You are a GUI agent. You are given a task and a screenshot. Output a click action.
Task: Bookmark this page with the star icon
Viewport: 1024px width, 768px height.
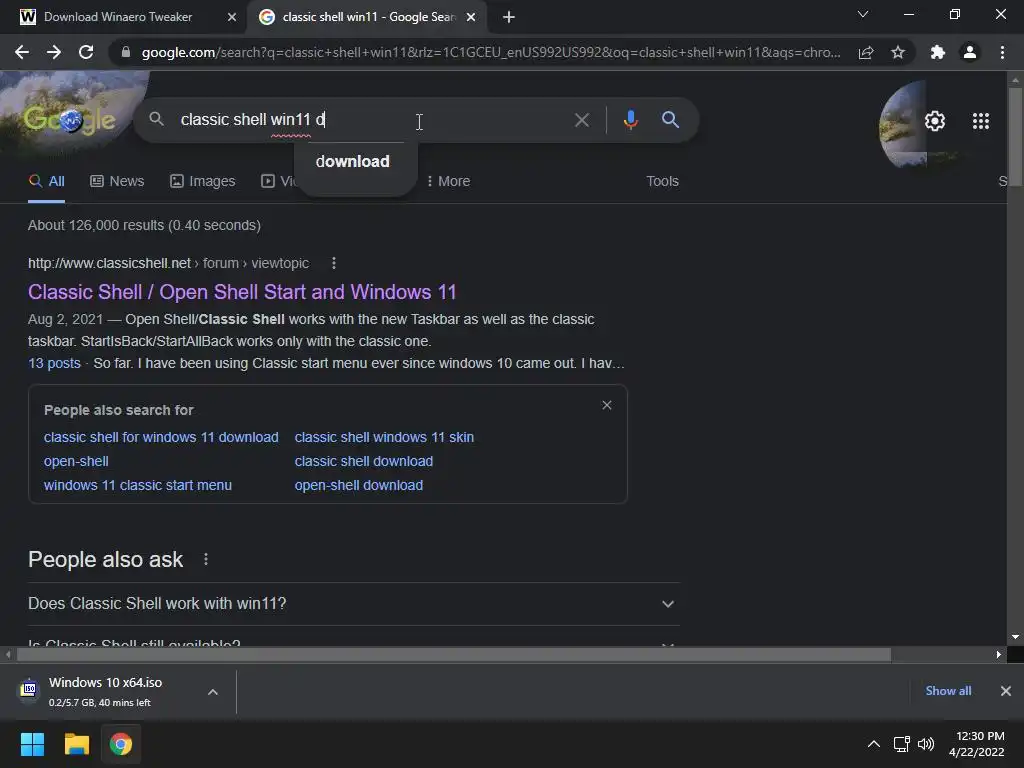point(898,52)
